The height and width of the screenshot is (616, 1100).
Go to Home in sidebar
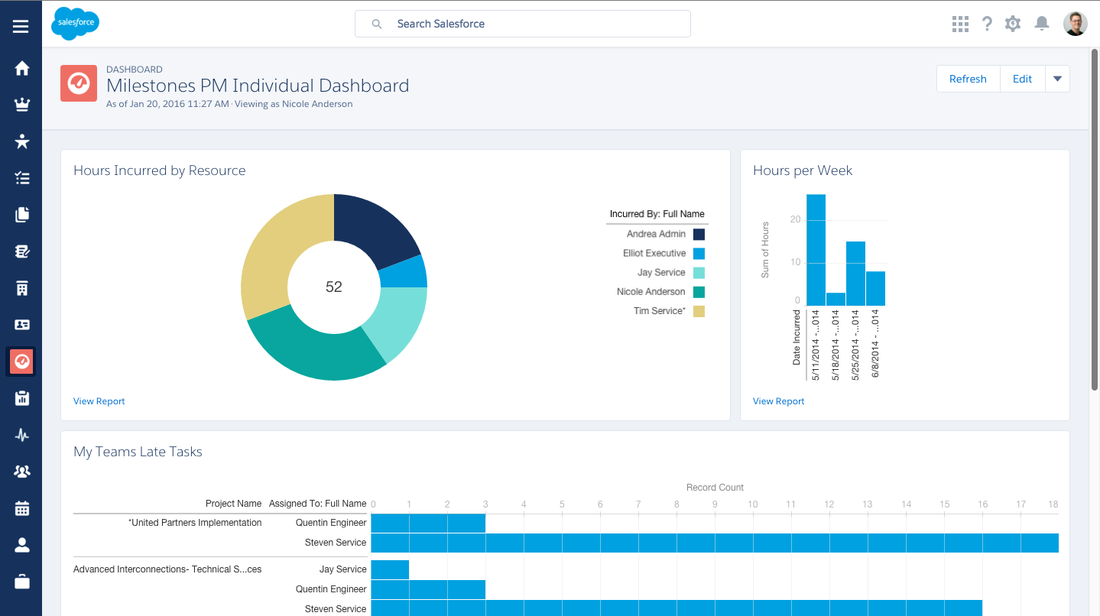pos(22,68)
